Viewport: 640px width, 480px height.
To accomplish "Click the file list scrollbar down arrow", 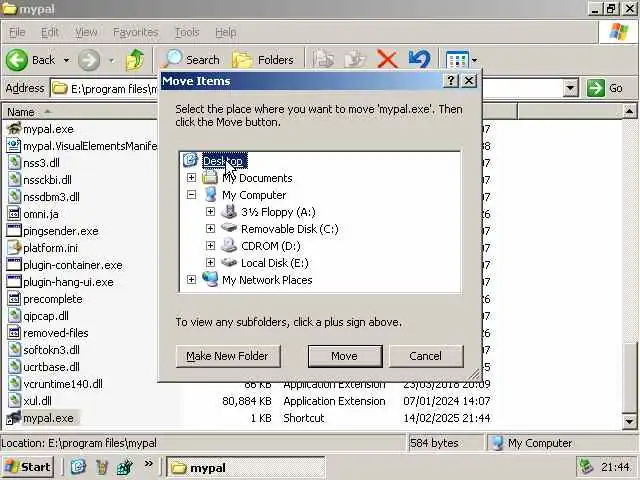I will [x=629, y=421].
